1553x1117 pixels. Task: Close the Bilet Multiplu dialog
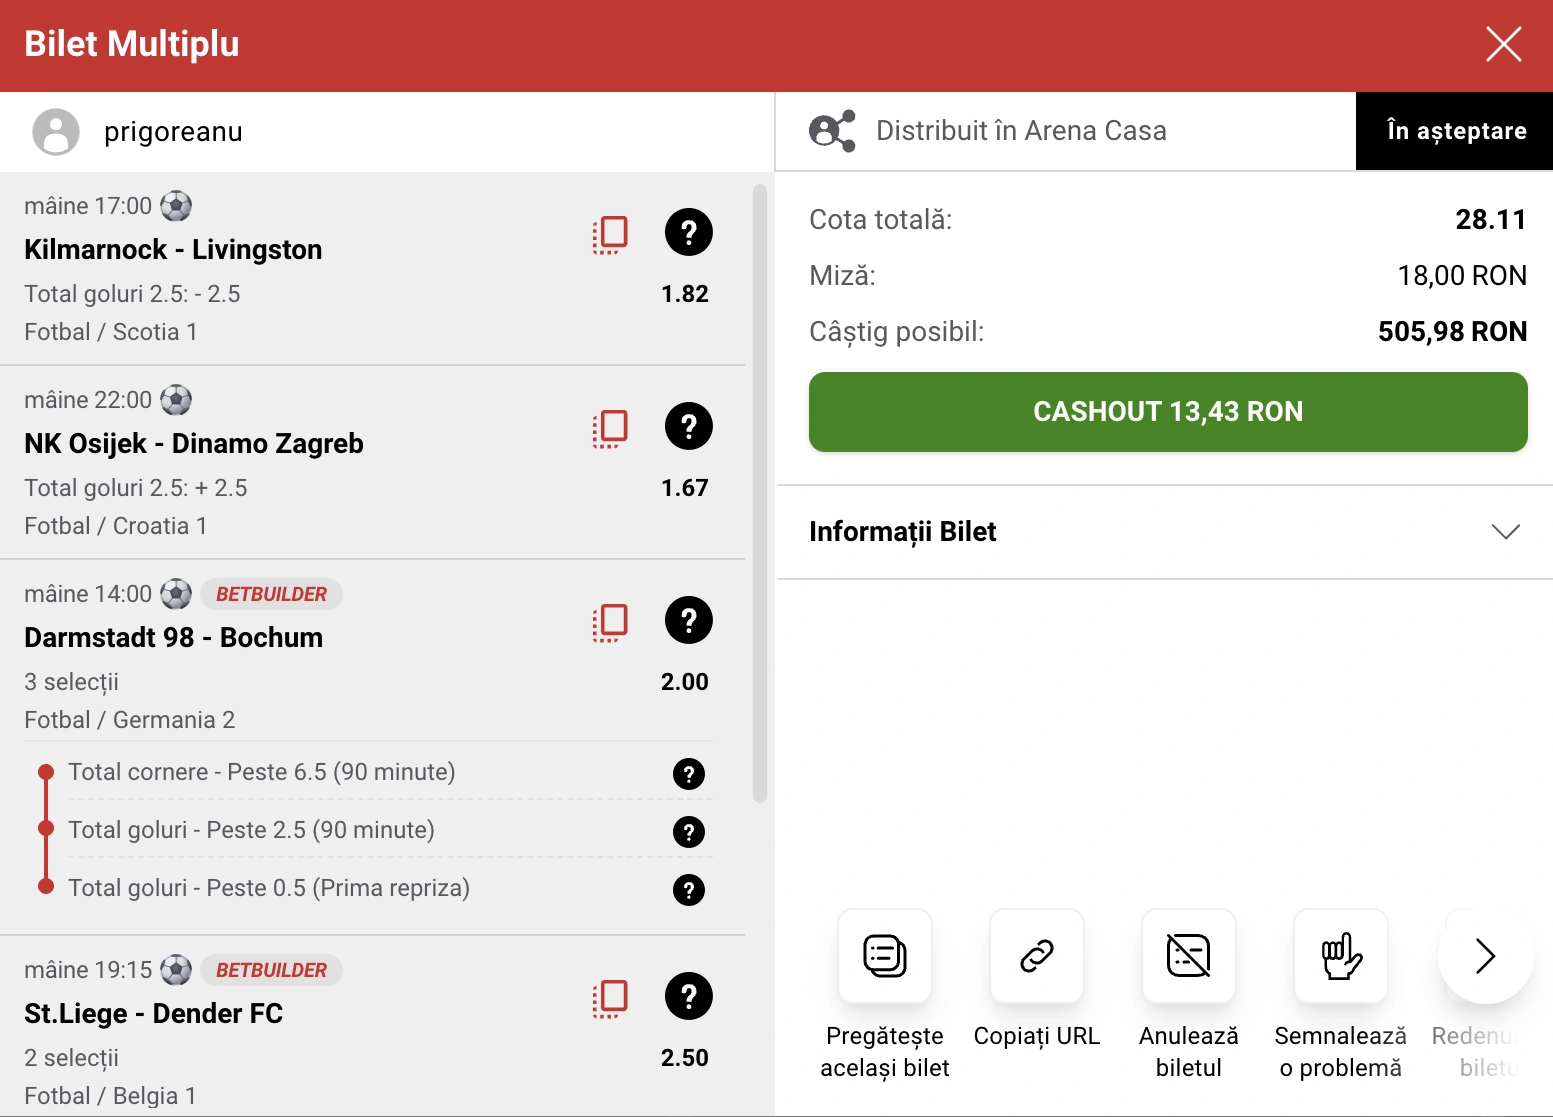(x=1504, y=44)
